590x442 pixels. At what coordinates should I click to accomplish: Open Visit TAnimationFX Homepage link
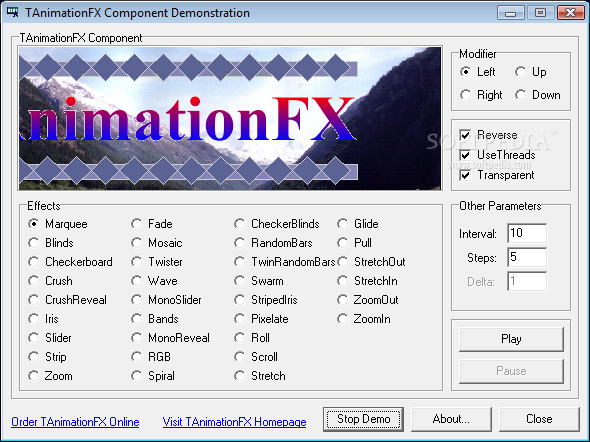click(x=234, y=422)
